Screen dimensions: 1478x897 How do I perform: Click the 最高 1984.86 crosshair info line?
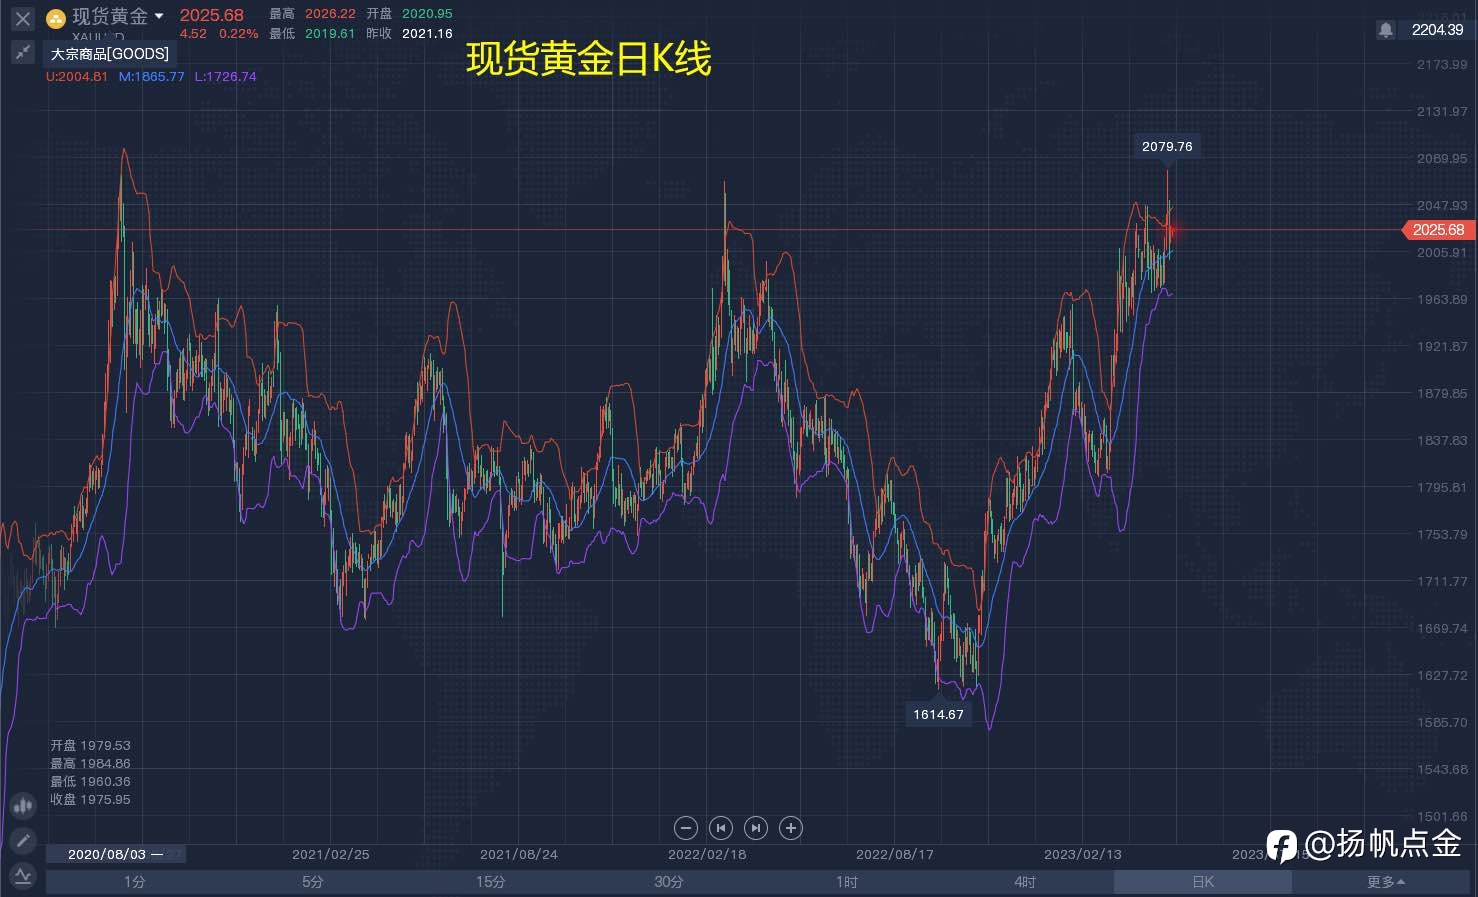click(90, 764)
